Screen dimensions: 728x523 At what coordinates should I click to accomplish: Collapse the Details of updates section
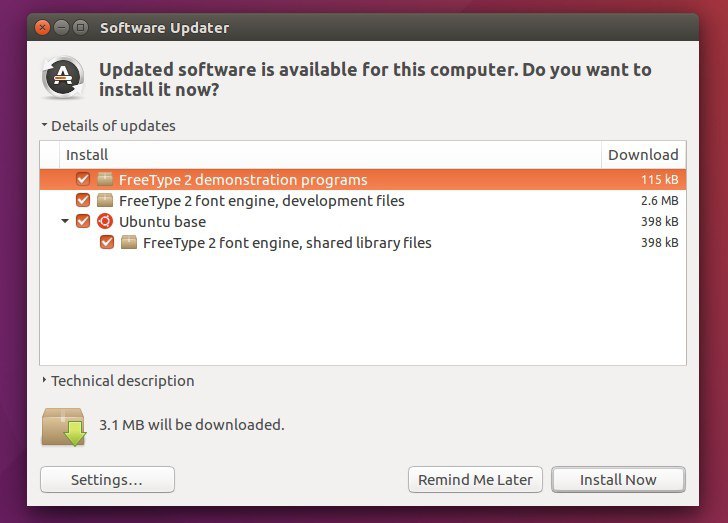45,126
